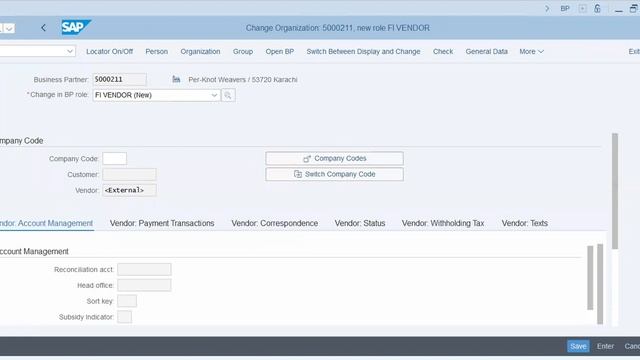Click the search icon beside BP role
The width and height of the screenshot is (640, 360).
(x=228, y=95)
